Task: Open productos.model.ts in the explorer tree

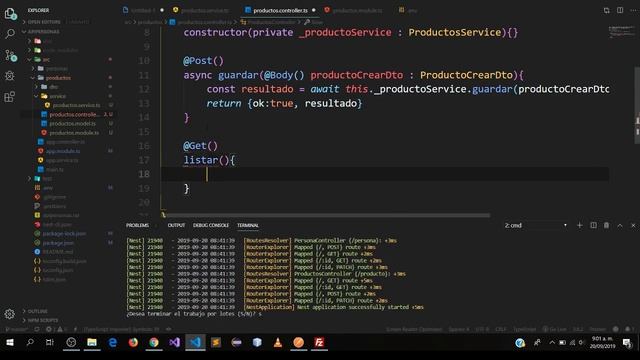Action: pos(72,123)
